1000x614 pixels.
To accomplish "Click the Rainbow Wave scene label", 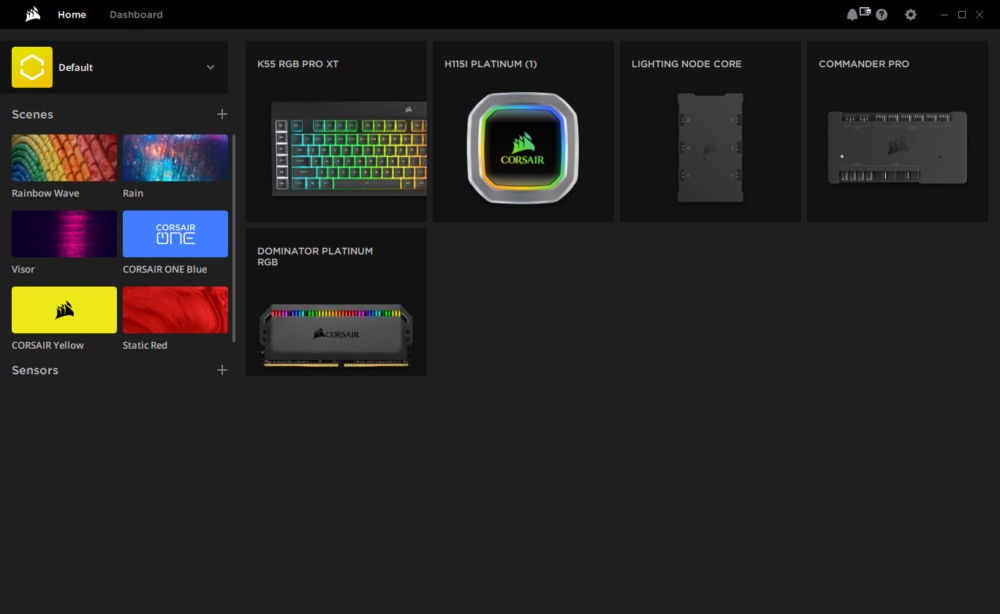I will (x=45, y=193).
